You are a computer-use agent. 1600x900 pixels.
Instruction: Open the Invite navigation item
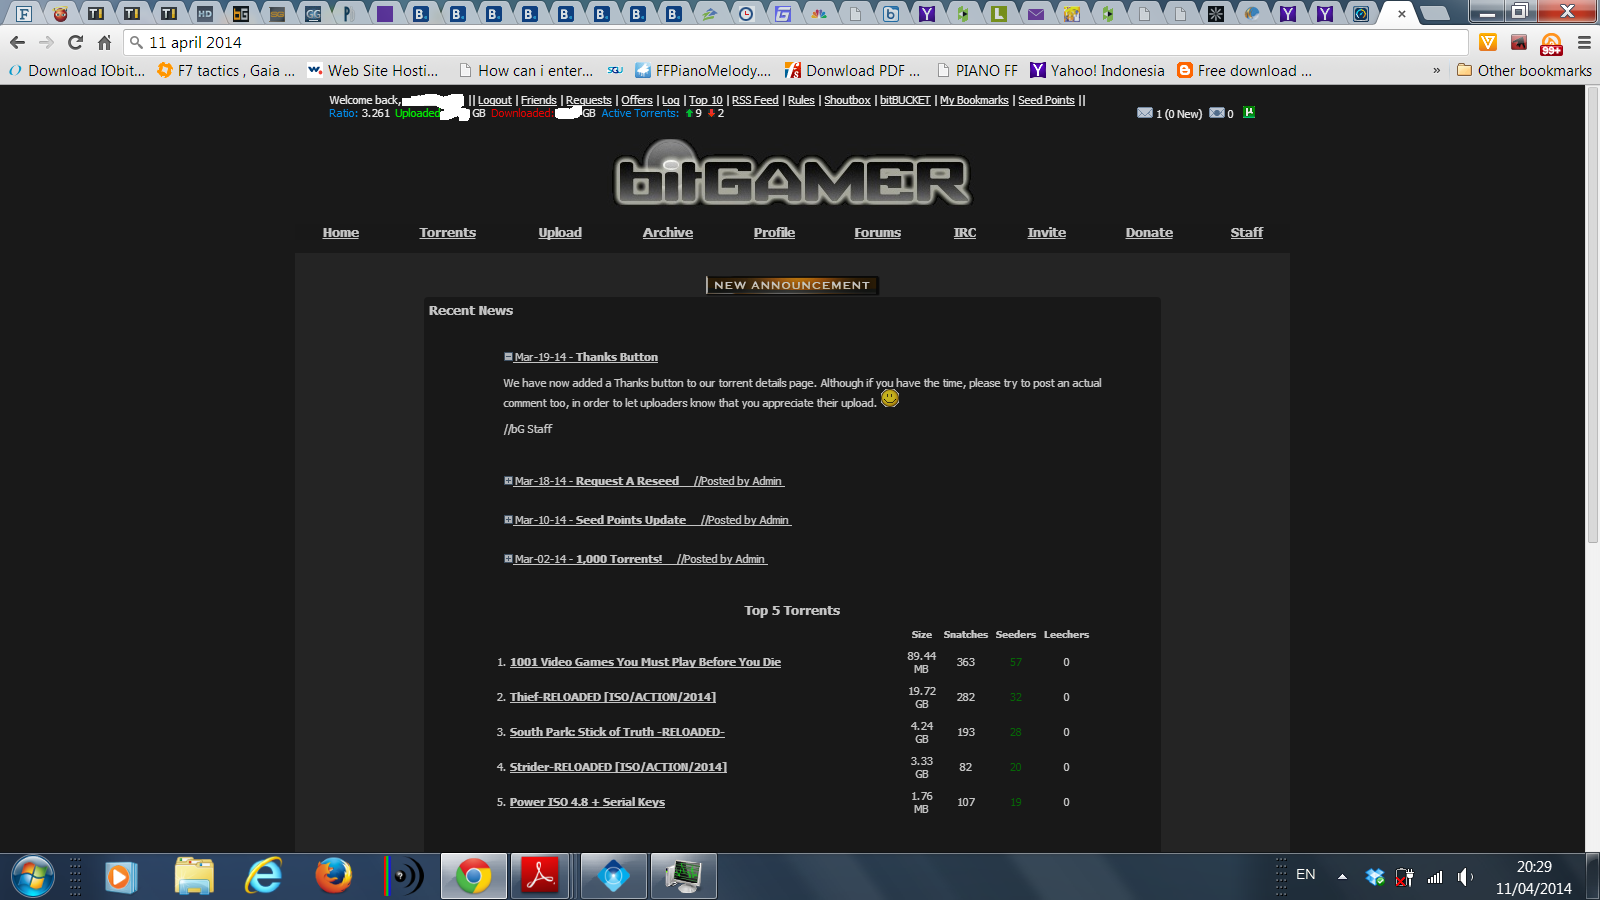pos(1047,232)
